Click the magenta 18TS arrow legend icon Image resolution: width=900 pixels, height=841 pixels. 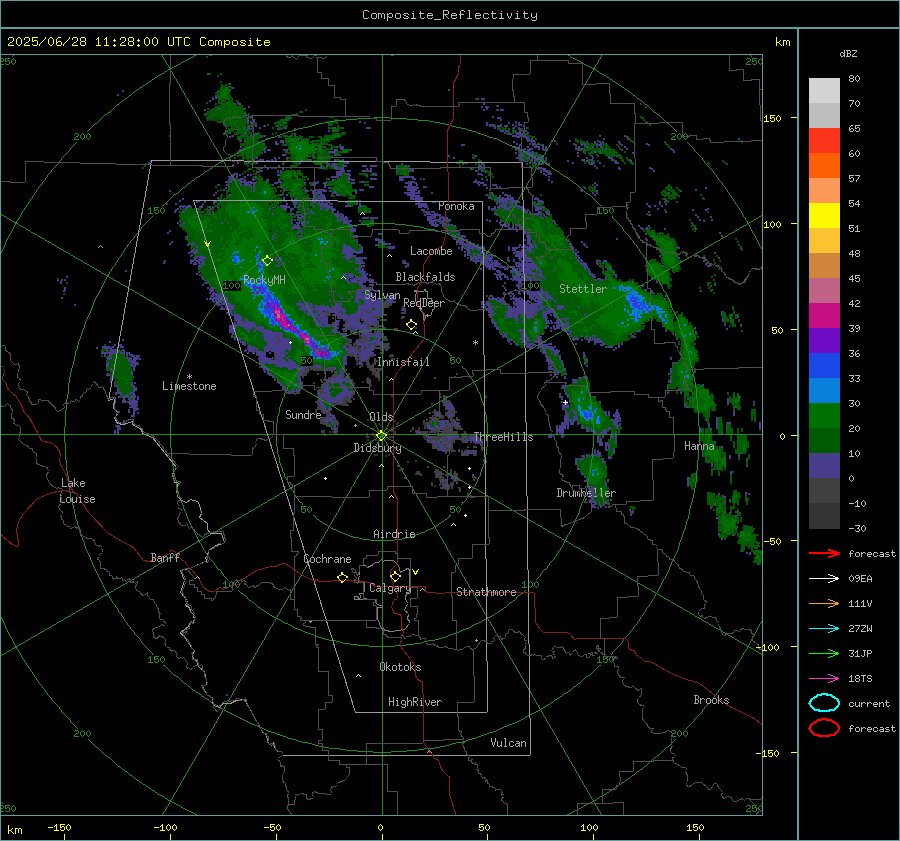(x=824, y=679)
